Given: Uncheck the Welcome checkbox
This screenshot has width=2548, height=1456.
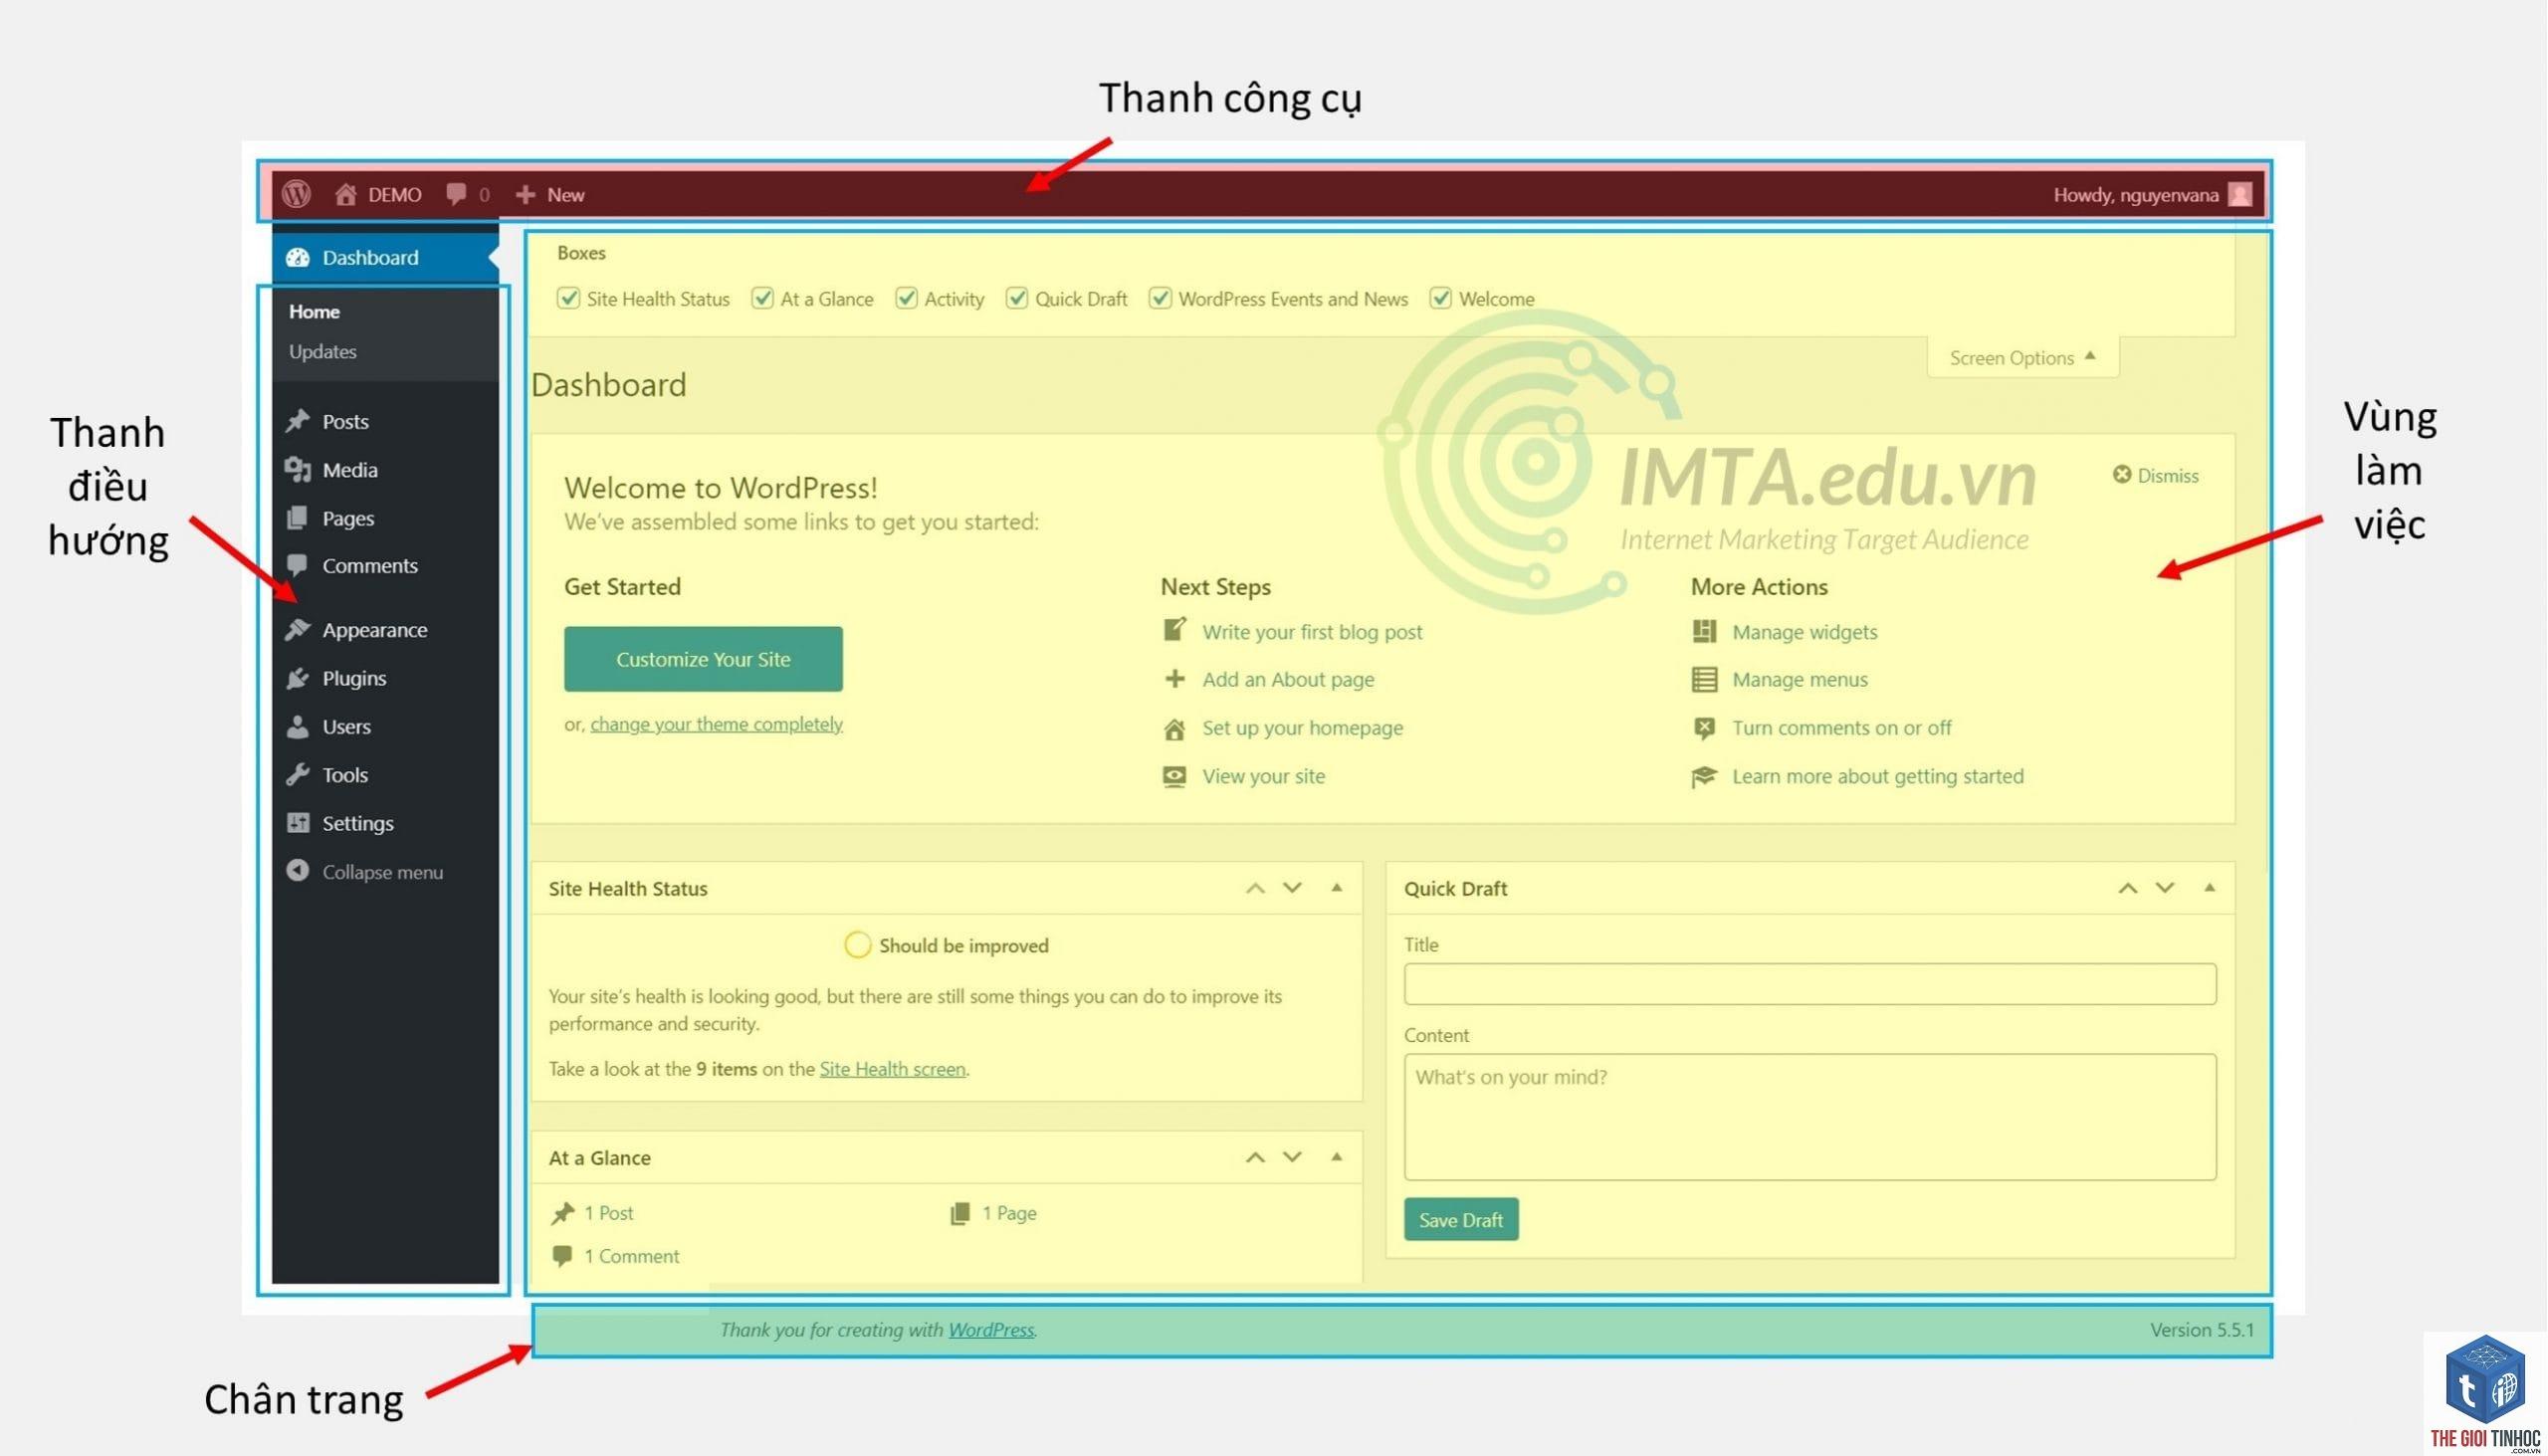Looking at the screenshot, I should tap(1441, 298).
